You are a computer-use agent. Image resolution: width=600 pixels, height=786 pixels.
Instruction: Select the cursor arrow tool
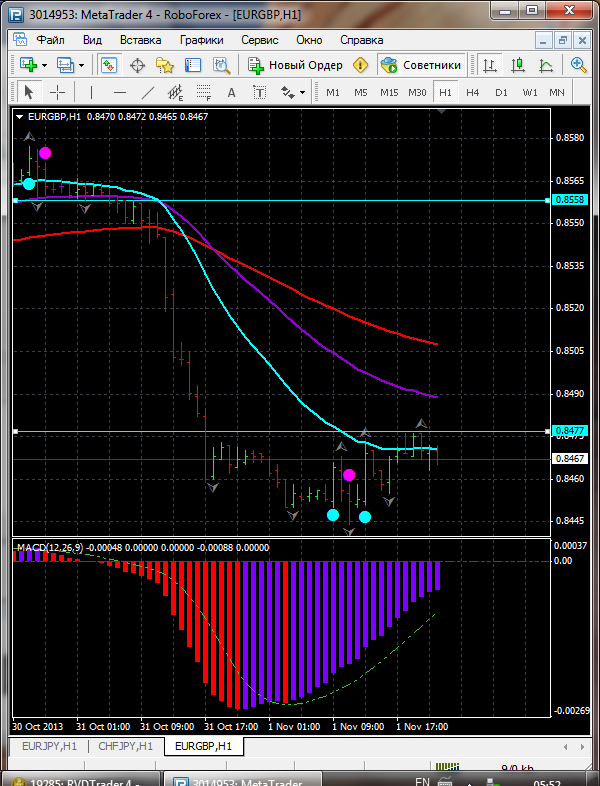[28, 92]
